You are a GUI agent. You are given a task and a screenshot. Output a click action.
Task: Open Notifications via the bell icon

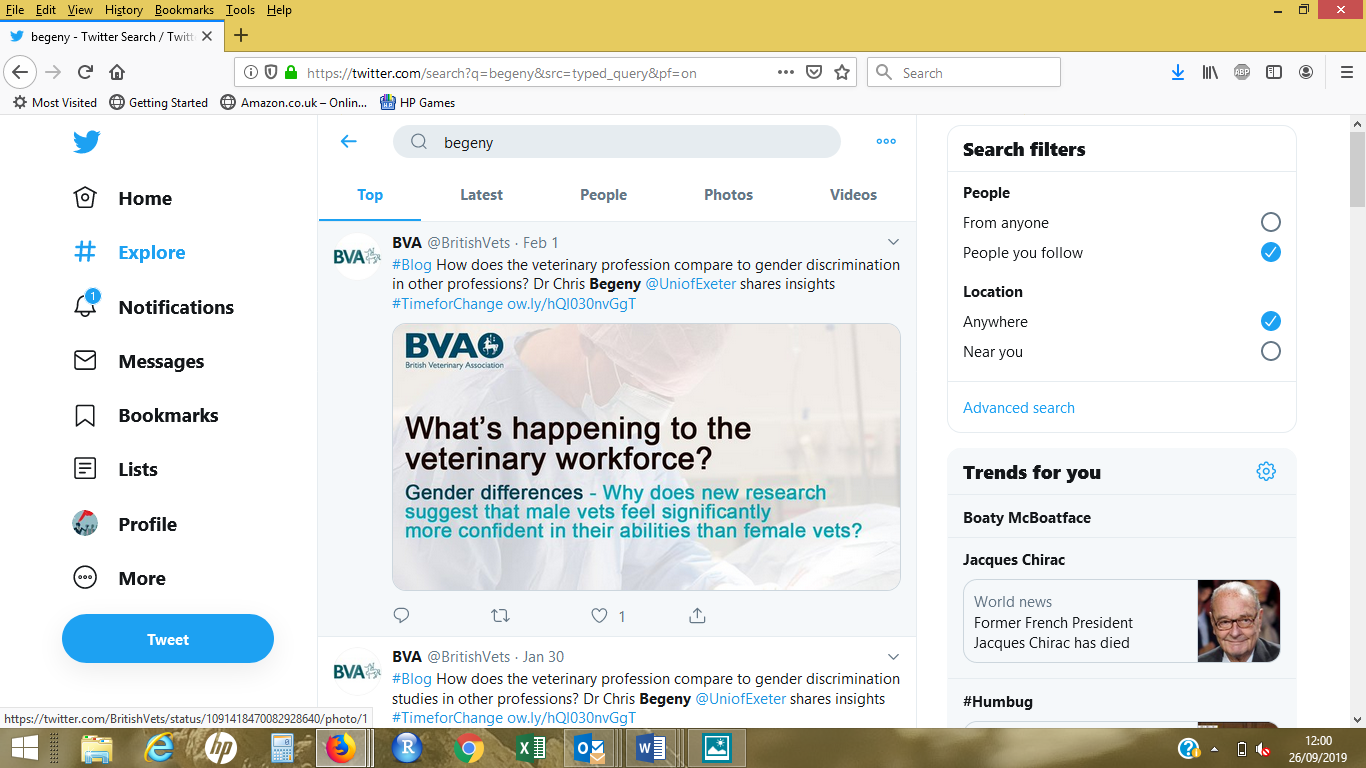click(x=86, y=307)
